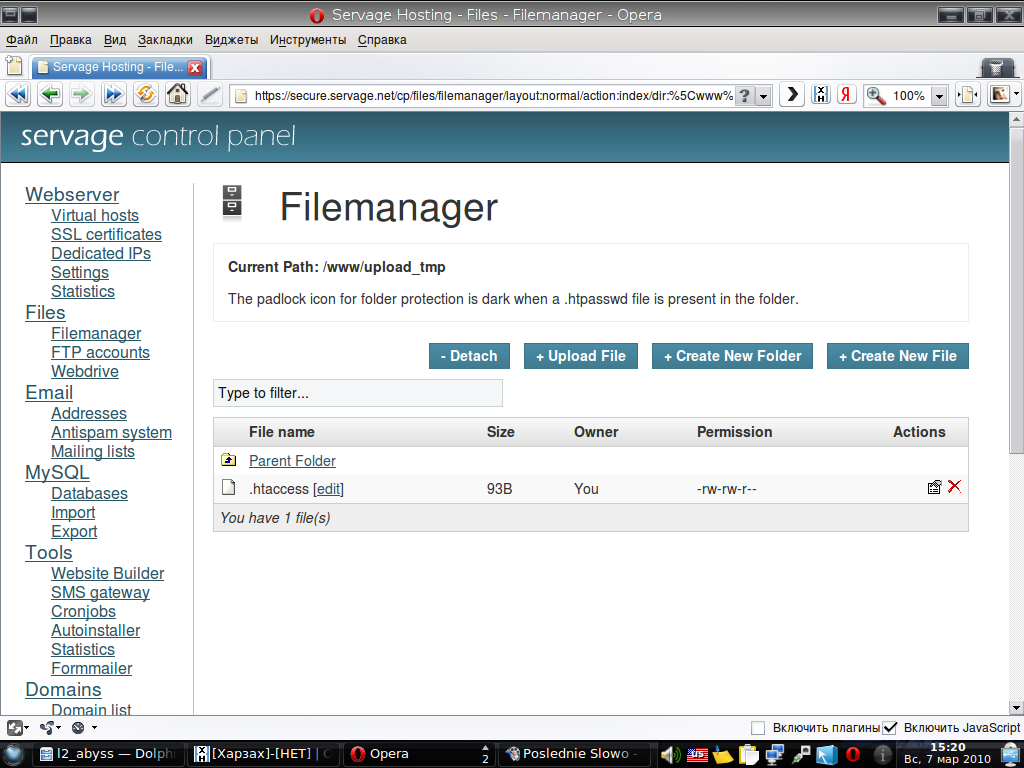The width and height of the screenshot is (1024, 768).
Task: Open the Инструменты menu
Action: tap(308, 40)
